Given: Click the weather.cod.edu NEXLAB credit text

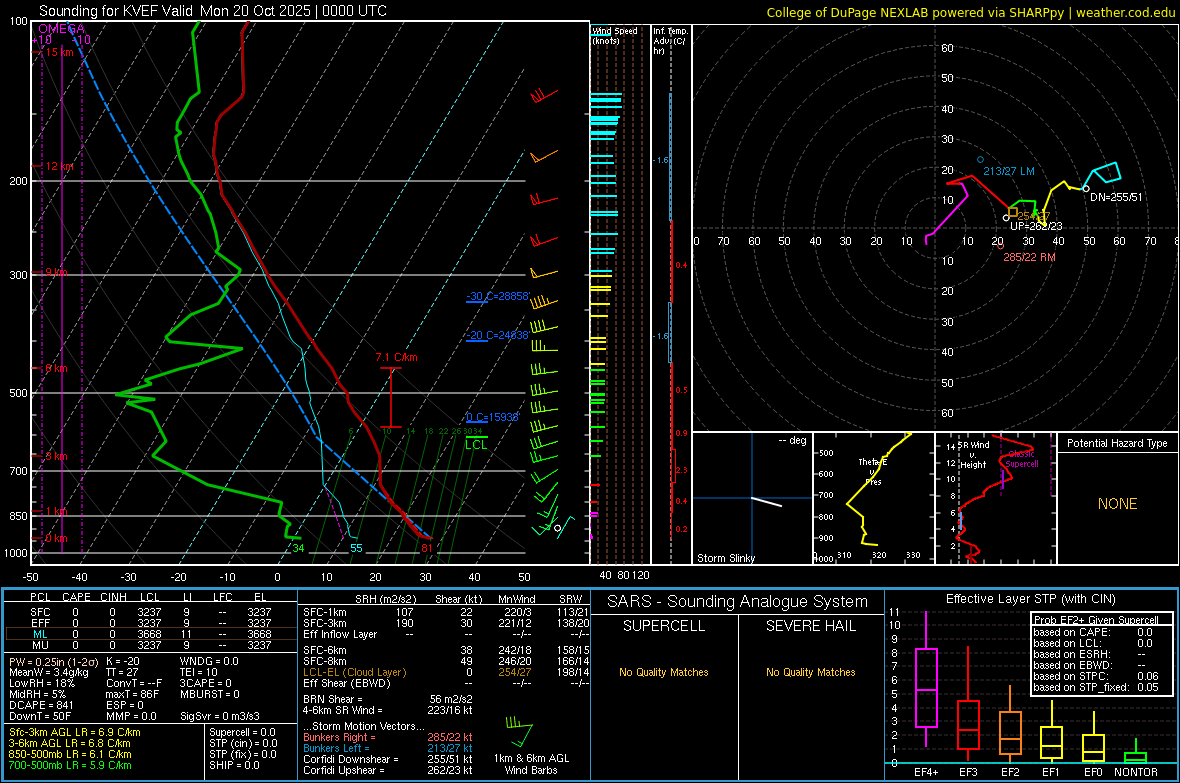Looking at the screenshot, I should (x=970, y=12).
